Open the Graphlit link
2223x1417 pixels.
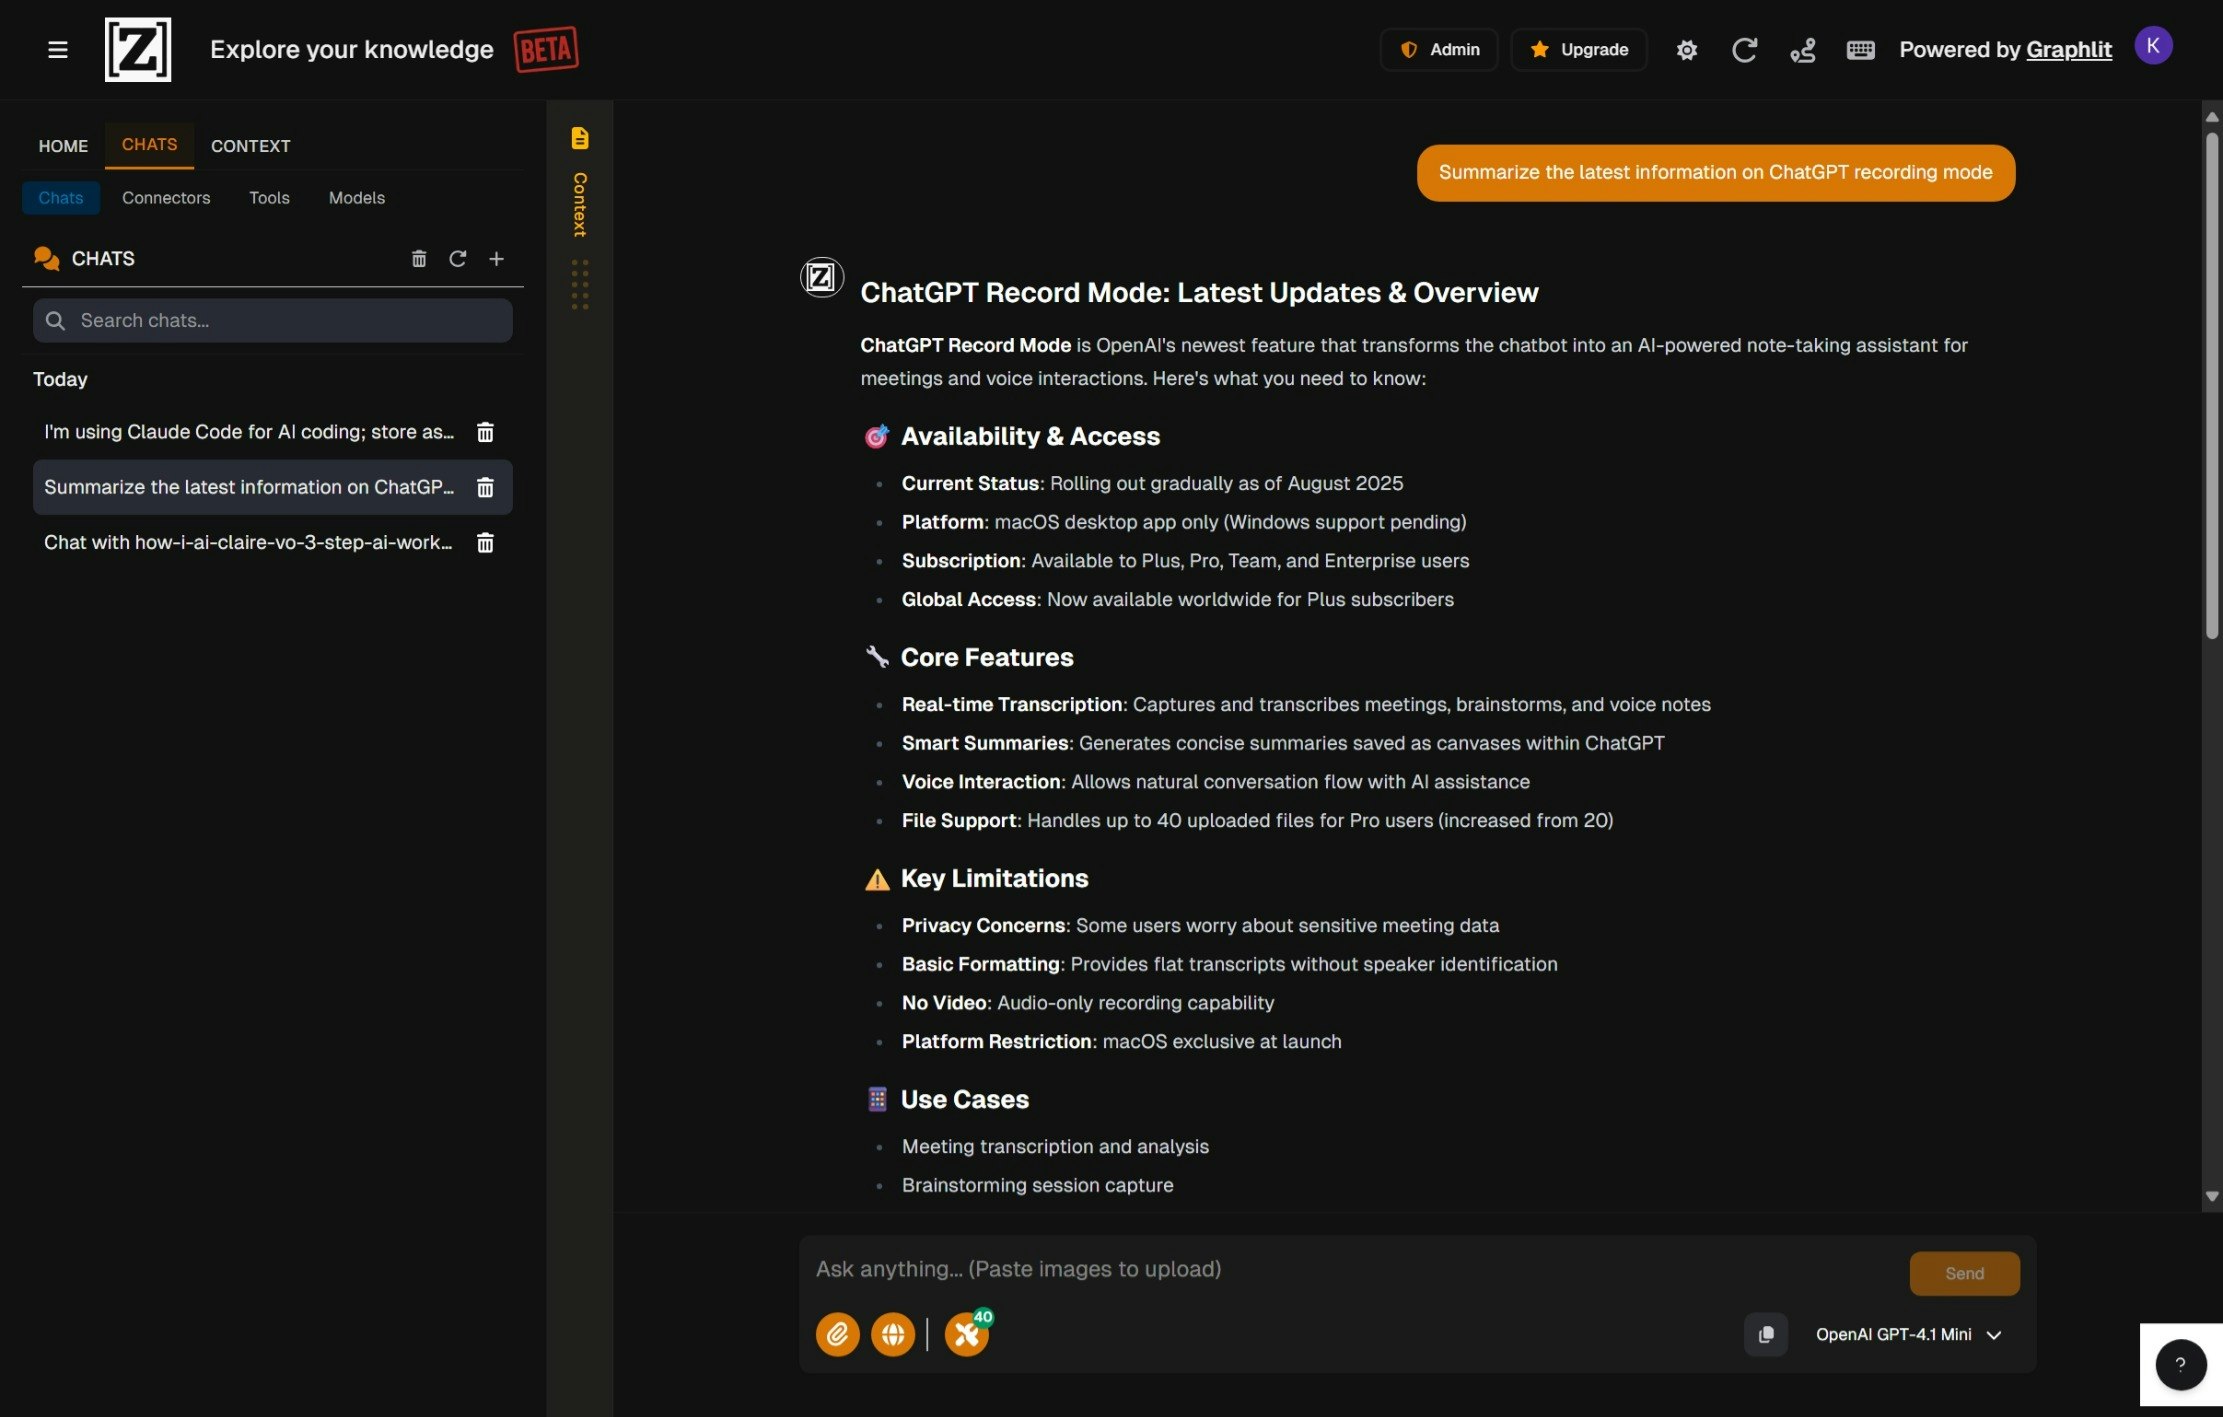click(x=2068, y=50)
